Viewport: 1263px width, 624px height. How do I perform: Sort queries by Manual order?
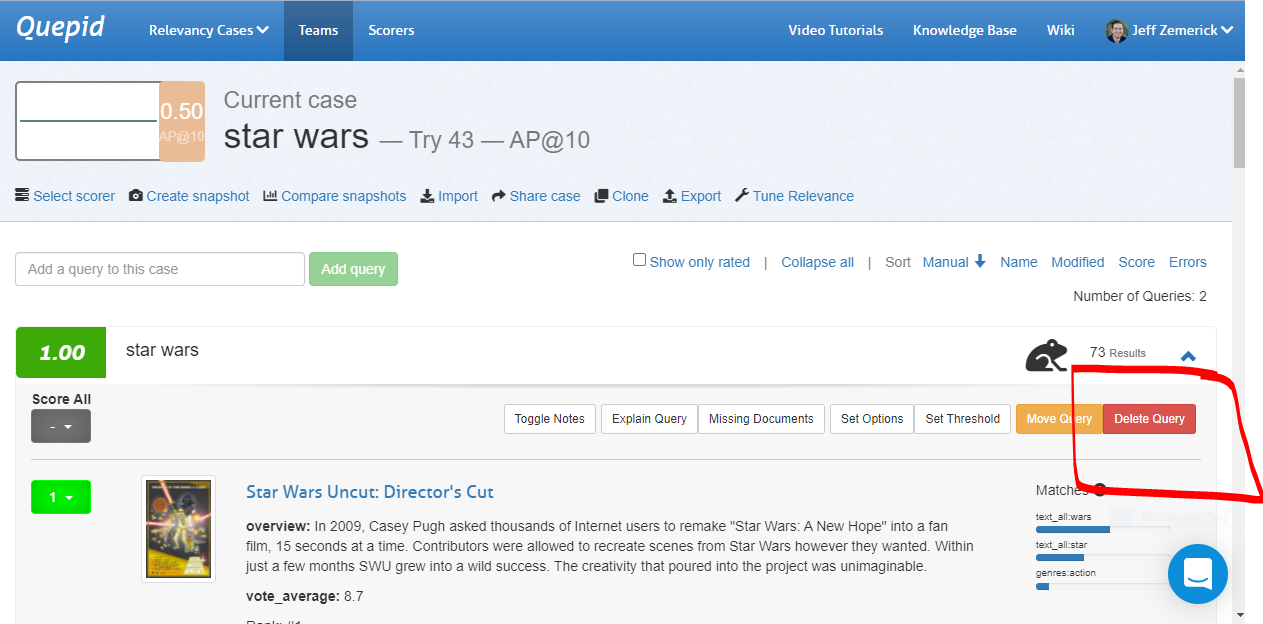pos(946,262)
